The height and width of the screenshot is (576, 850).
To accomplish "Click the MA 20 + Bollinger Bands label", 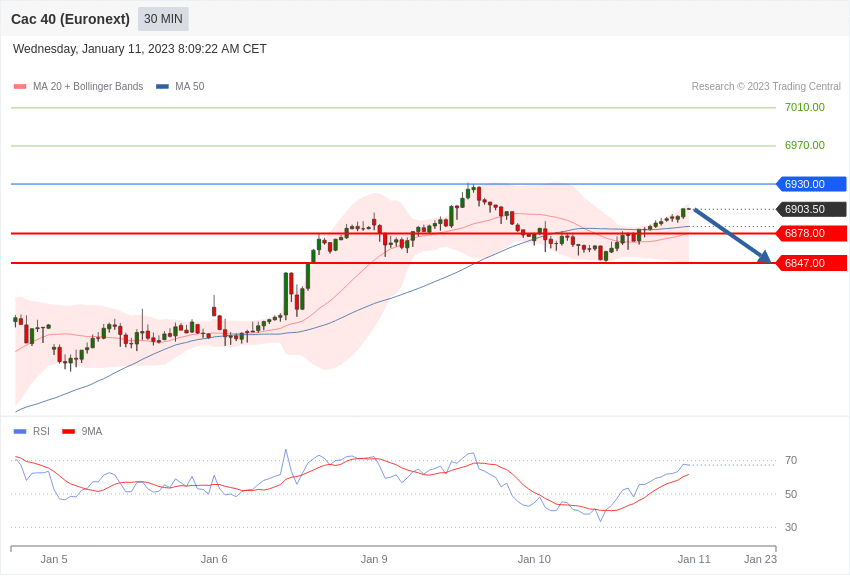I will pyautogui.click(x=88, y=87).
